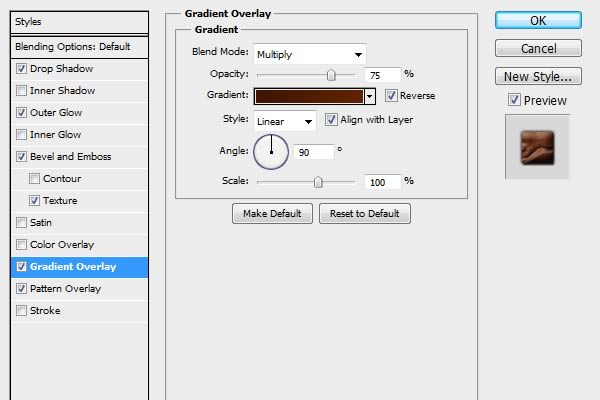Click the OK button
Viewport: 600px width, 400px height.
click(538, 20)
